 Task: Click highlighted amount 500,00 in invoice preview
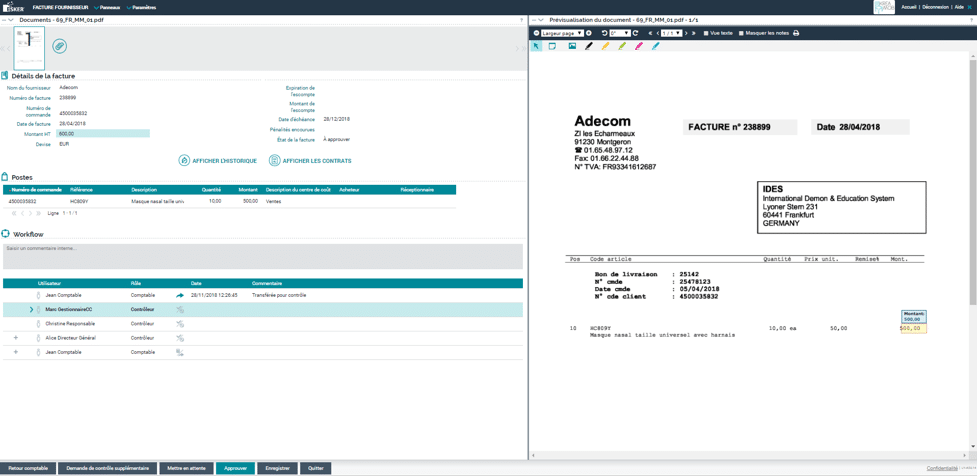point(913,328)
